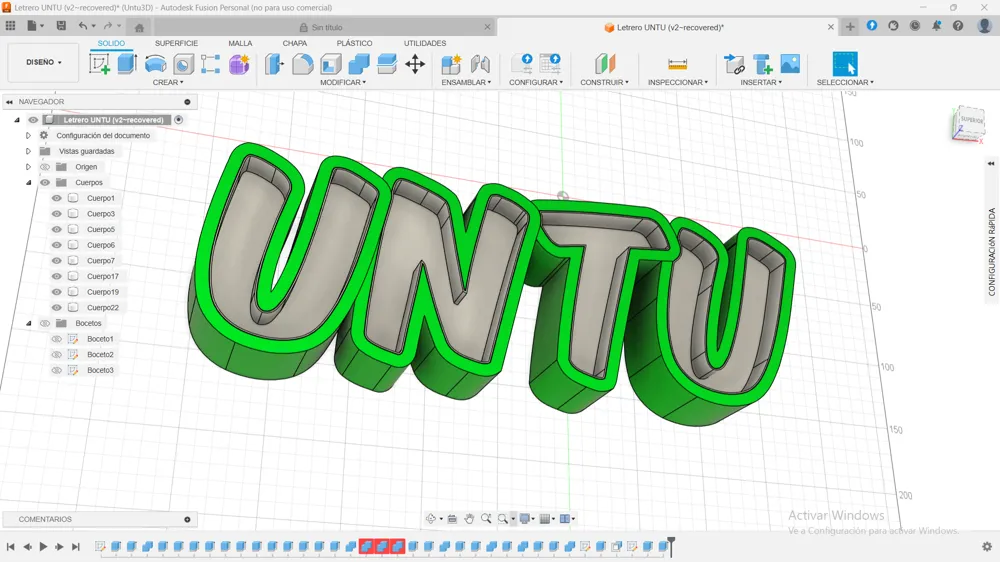Open the CONSTRUIR menu
The width and height of the screenshot is (1000, 562).
[604, 82]
